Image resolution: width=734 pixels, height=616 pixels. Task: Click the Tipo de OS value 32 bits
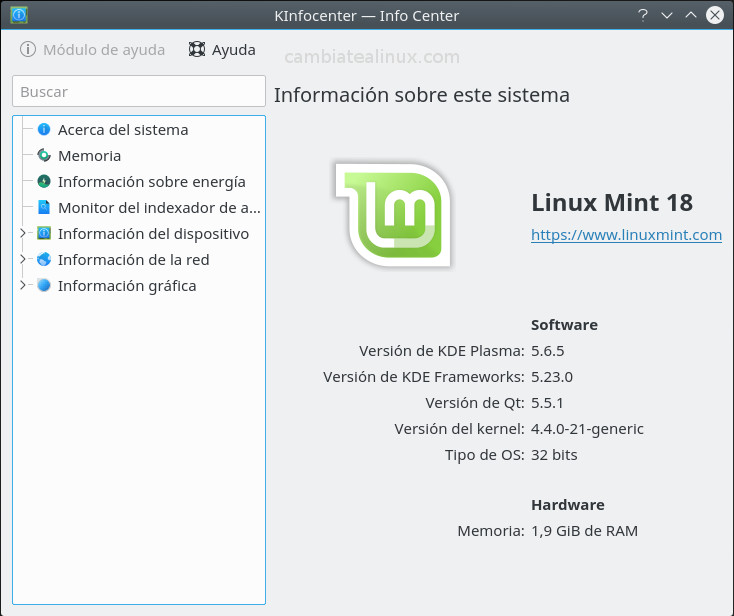click(x=554, y=455)
